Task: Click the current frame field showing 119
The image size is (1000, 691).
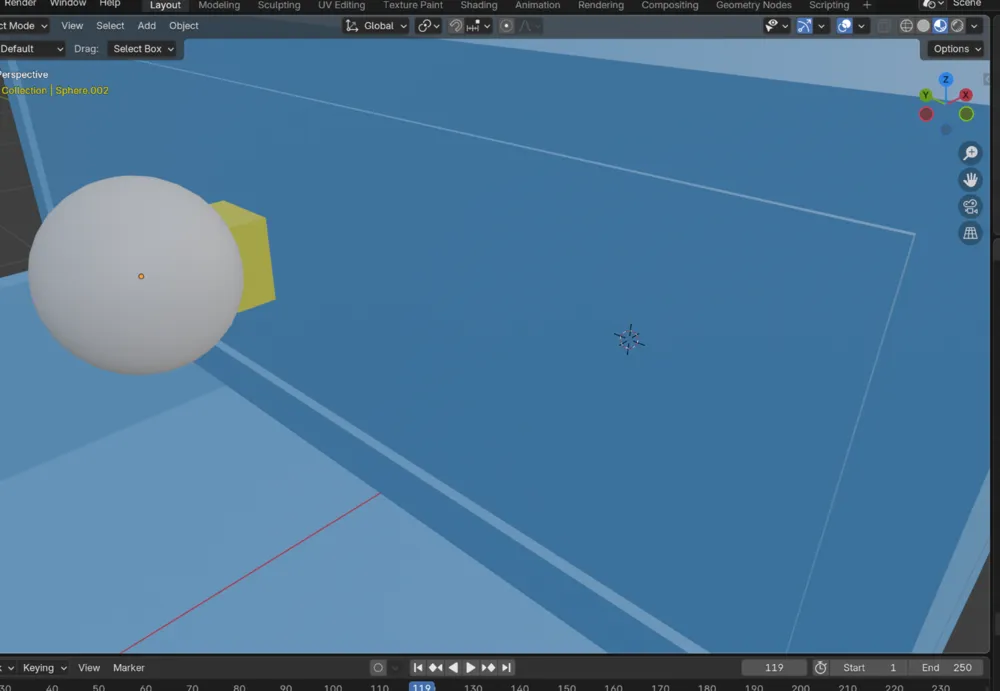Action: [774, 667]
